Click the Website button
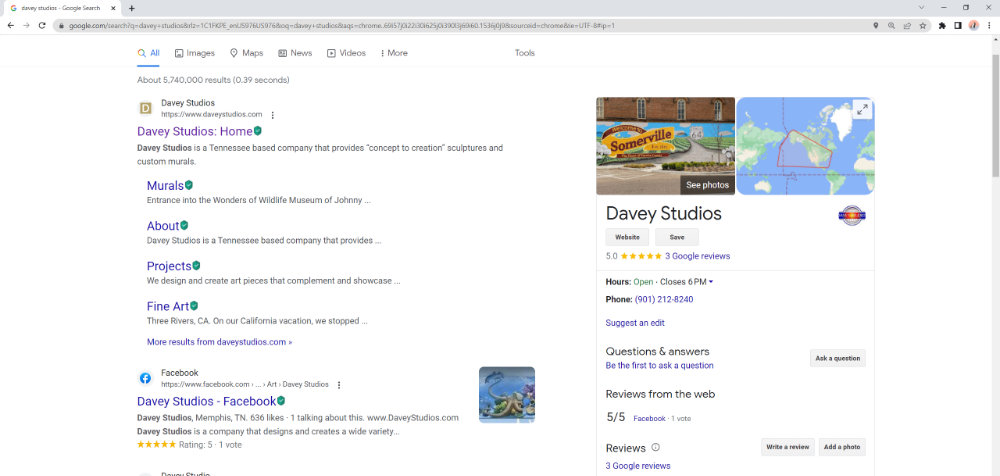Viewport: 1000px width, 476px height. tap(627, 237)
